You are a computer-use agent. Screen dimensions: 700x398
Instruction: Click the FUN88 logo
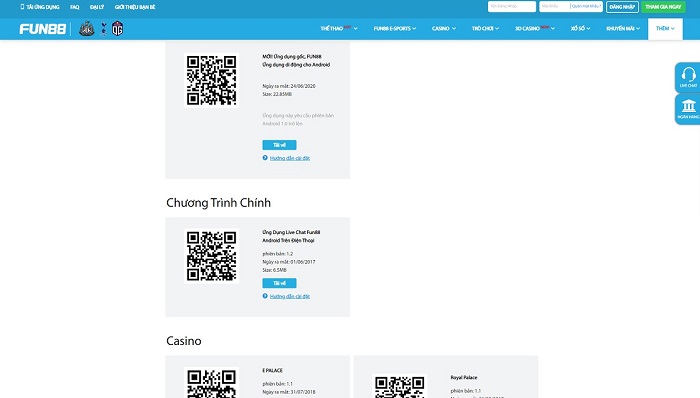click(x=42, y=29)
